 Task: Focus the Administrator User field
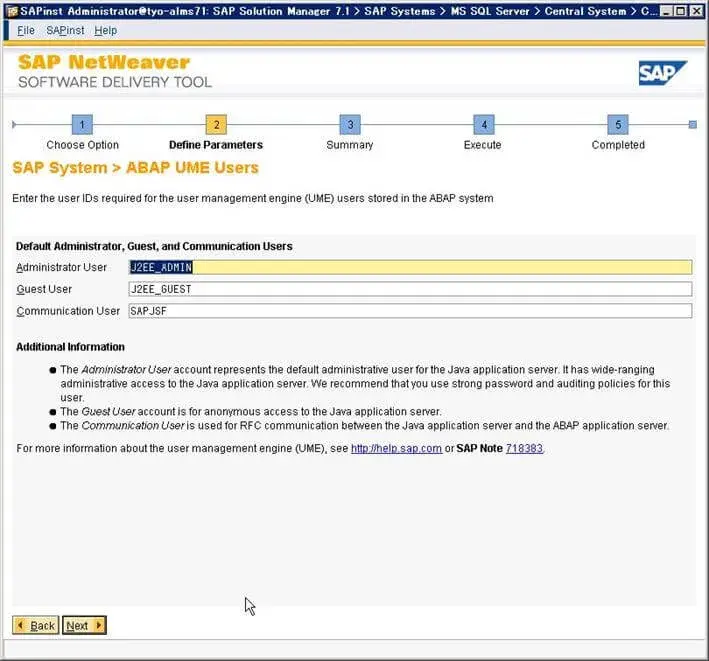[x=410, y=267]
